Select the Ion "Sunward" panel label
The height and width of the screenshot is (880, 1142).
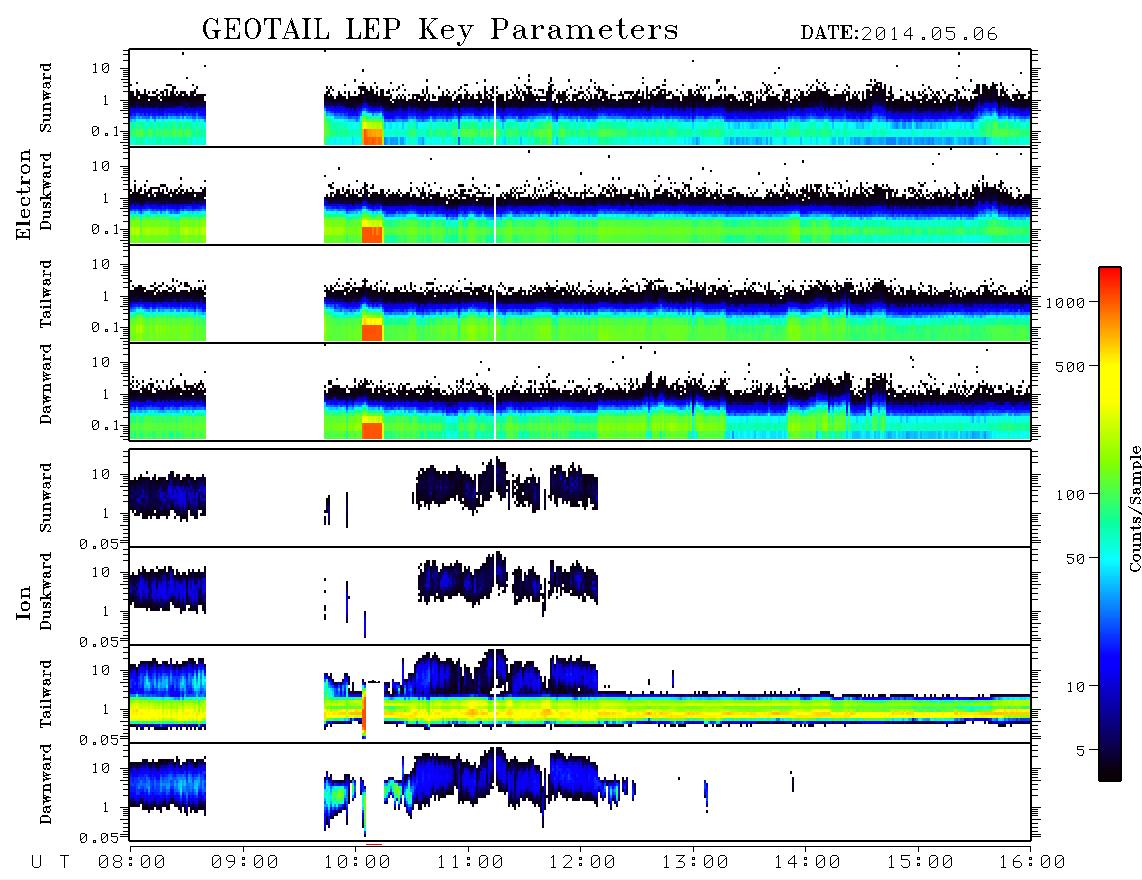pyautogui.click(x=46, y=498)
